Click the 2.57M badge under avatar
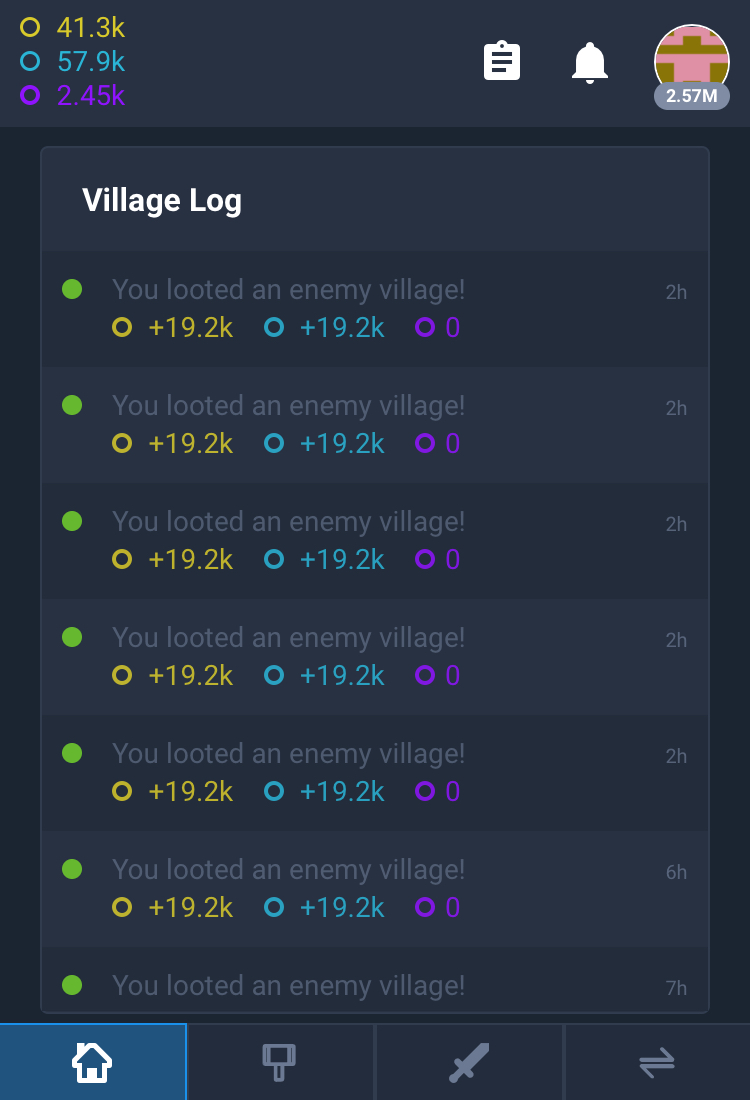750x1100 pixels. (691, 97)
